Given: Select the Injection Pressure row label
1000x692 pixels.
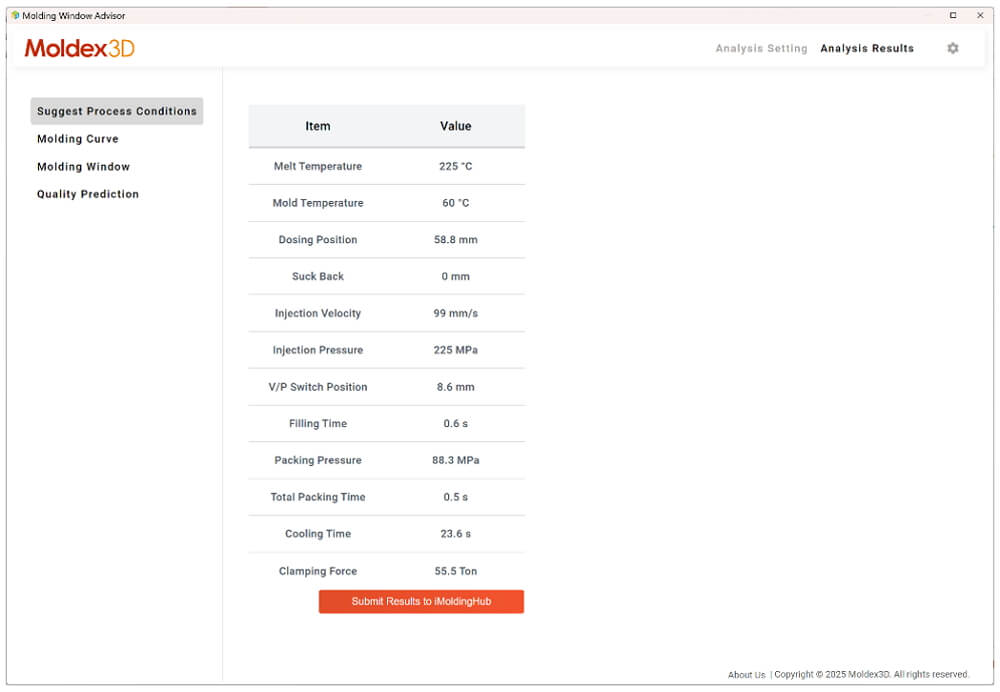Looking at the screenshot, I should (318, 350).
